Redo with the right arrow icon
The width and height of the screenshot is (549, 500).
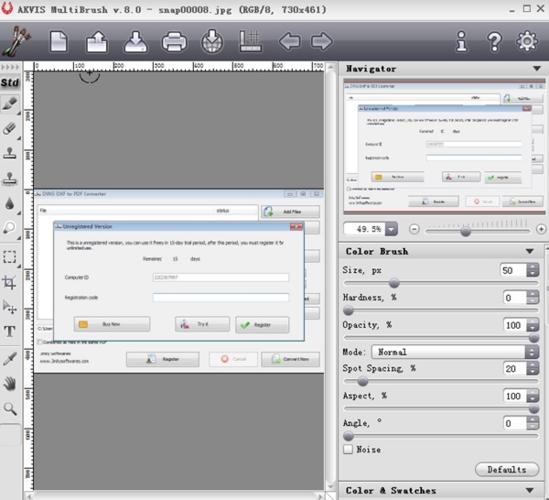click(321, 42)
